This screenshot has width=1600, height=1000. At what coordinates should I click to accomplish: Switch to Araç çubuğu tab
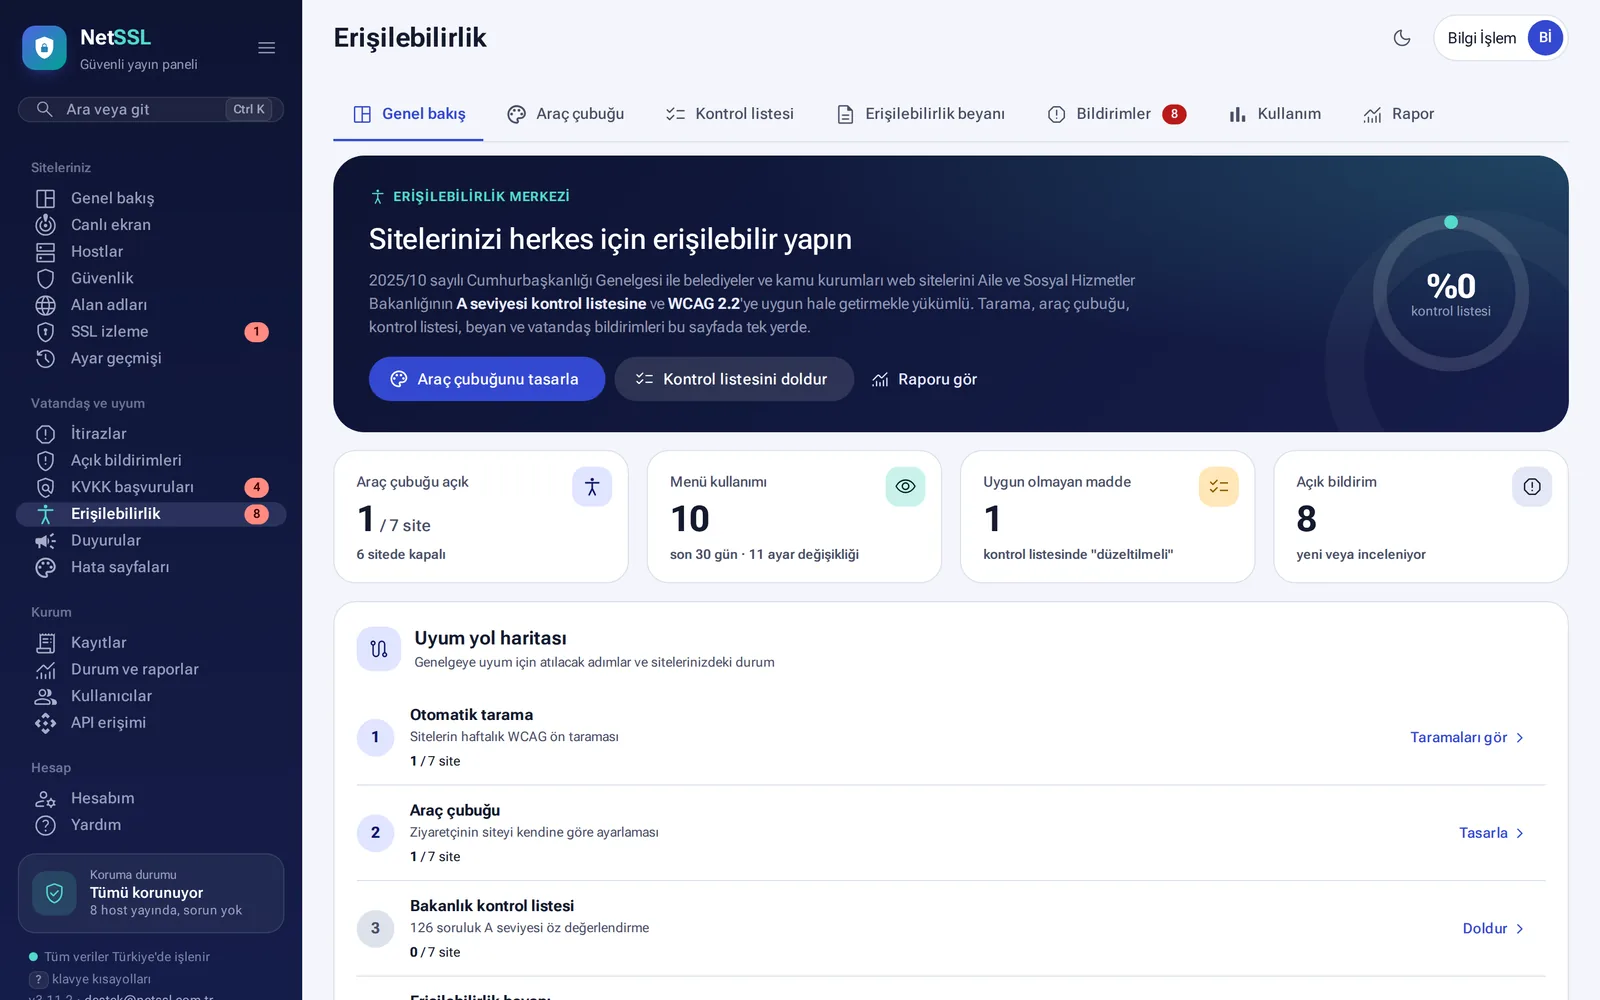[565, 114]
